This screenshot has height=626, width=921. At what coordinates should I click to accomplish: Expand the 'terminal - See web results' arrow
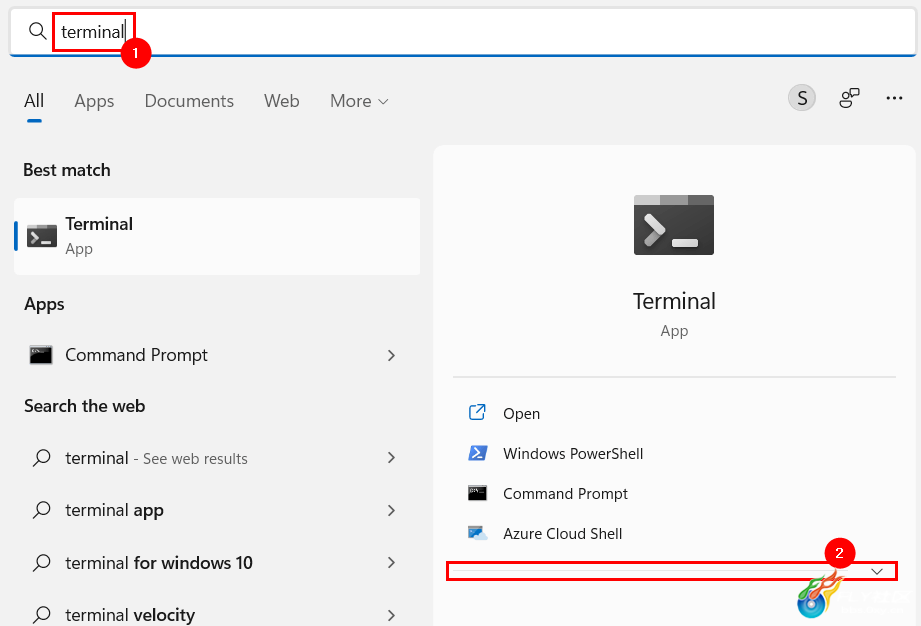[x=391, y=458]
